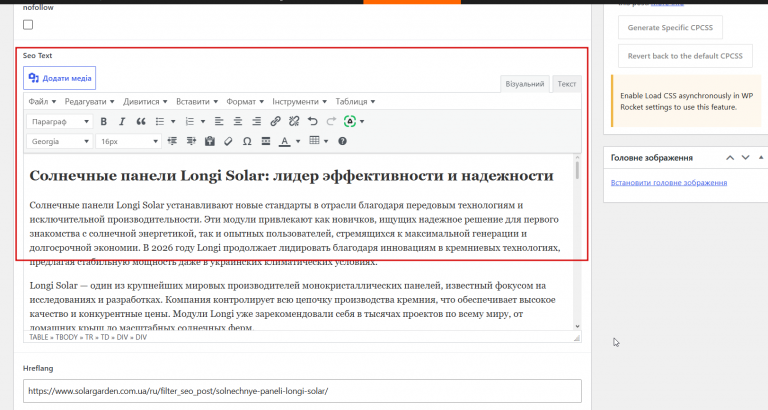The height and width of the screenshot is (410, 768).
Task: Insert a blockquote
Action: point(141,121)
